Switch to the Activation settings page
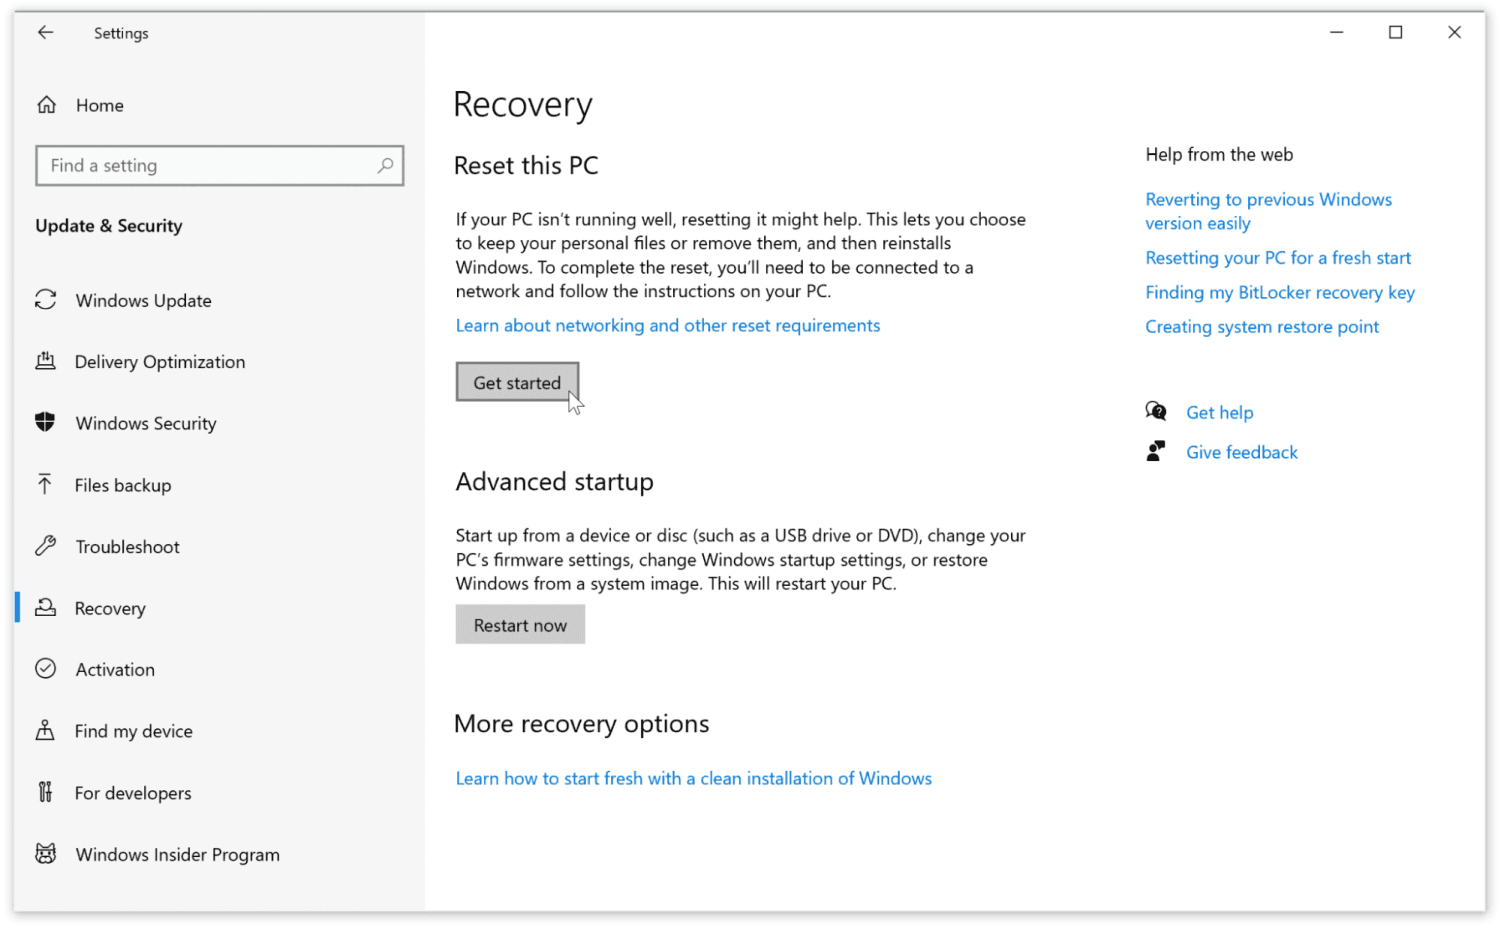Image resolution: width=1500 pixels, height=929 pixels. pyautogui.click(x=114, y=669)
